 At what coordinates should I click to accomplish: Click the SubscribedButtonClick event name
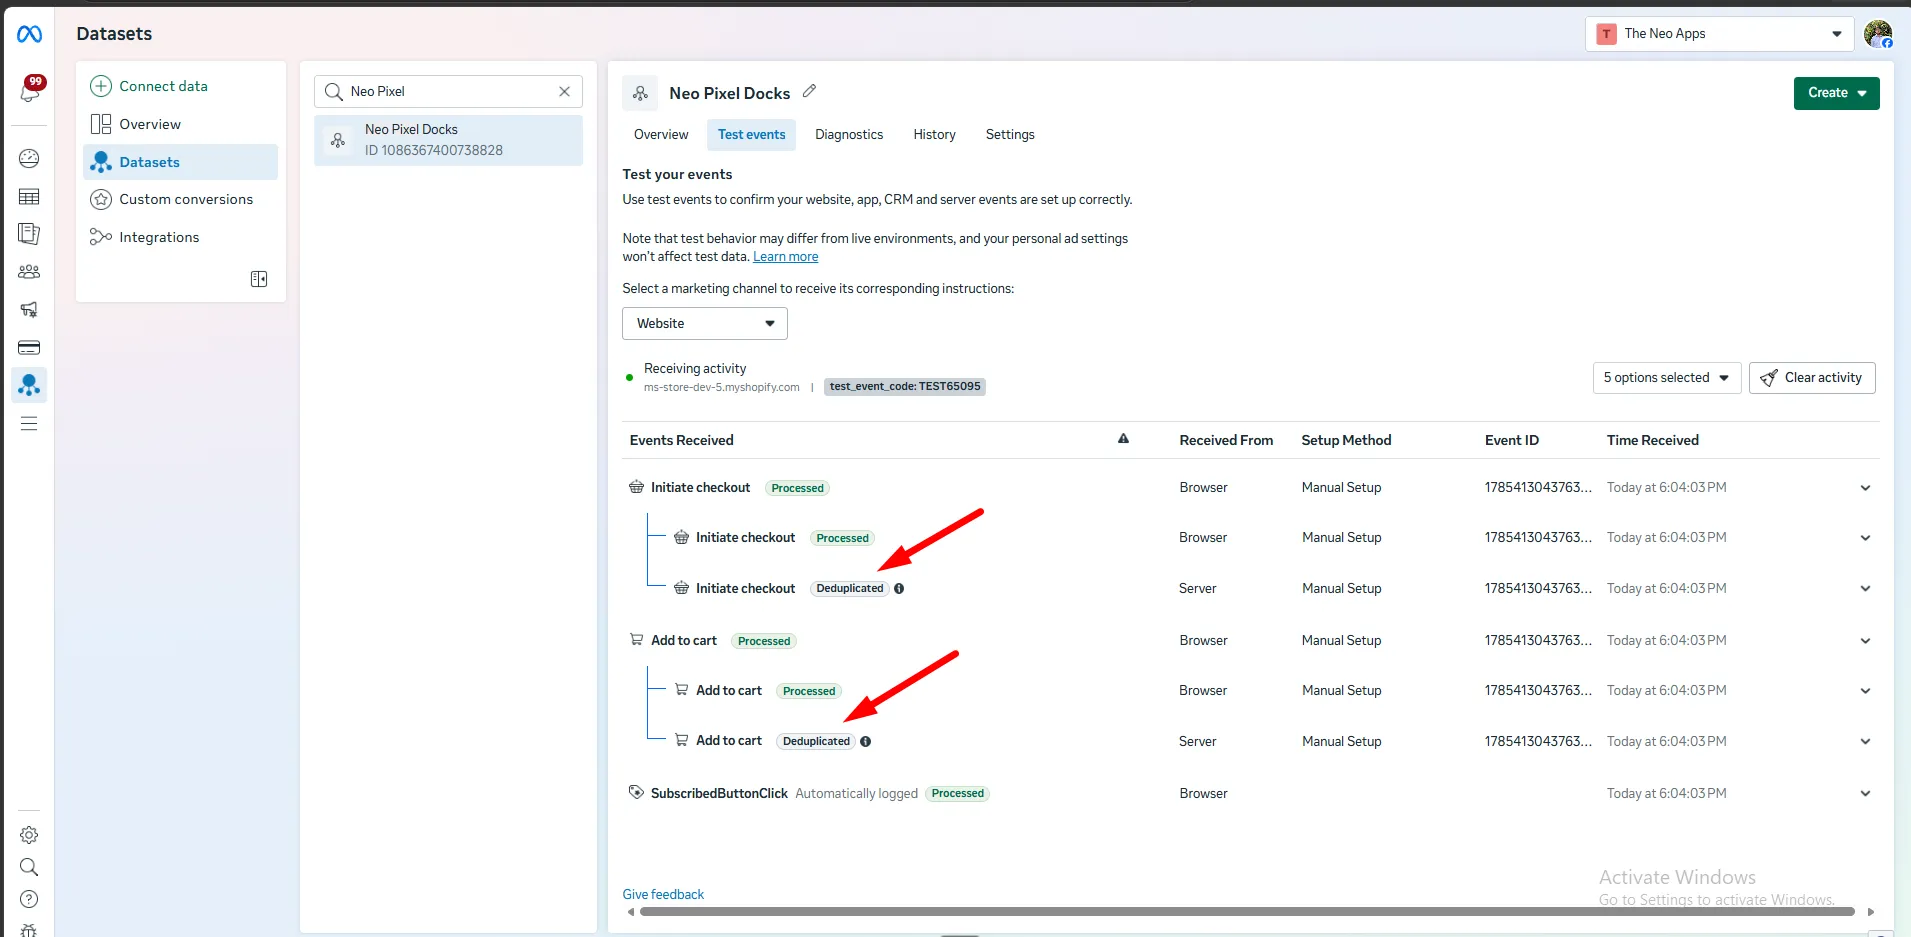point(719,794)
